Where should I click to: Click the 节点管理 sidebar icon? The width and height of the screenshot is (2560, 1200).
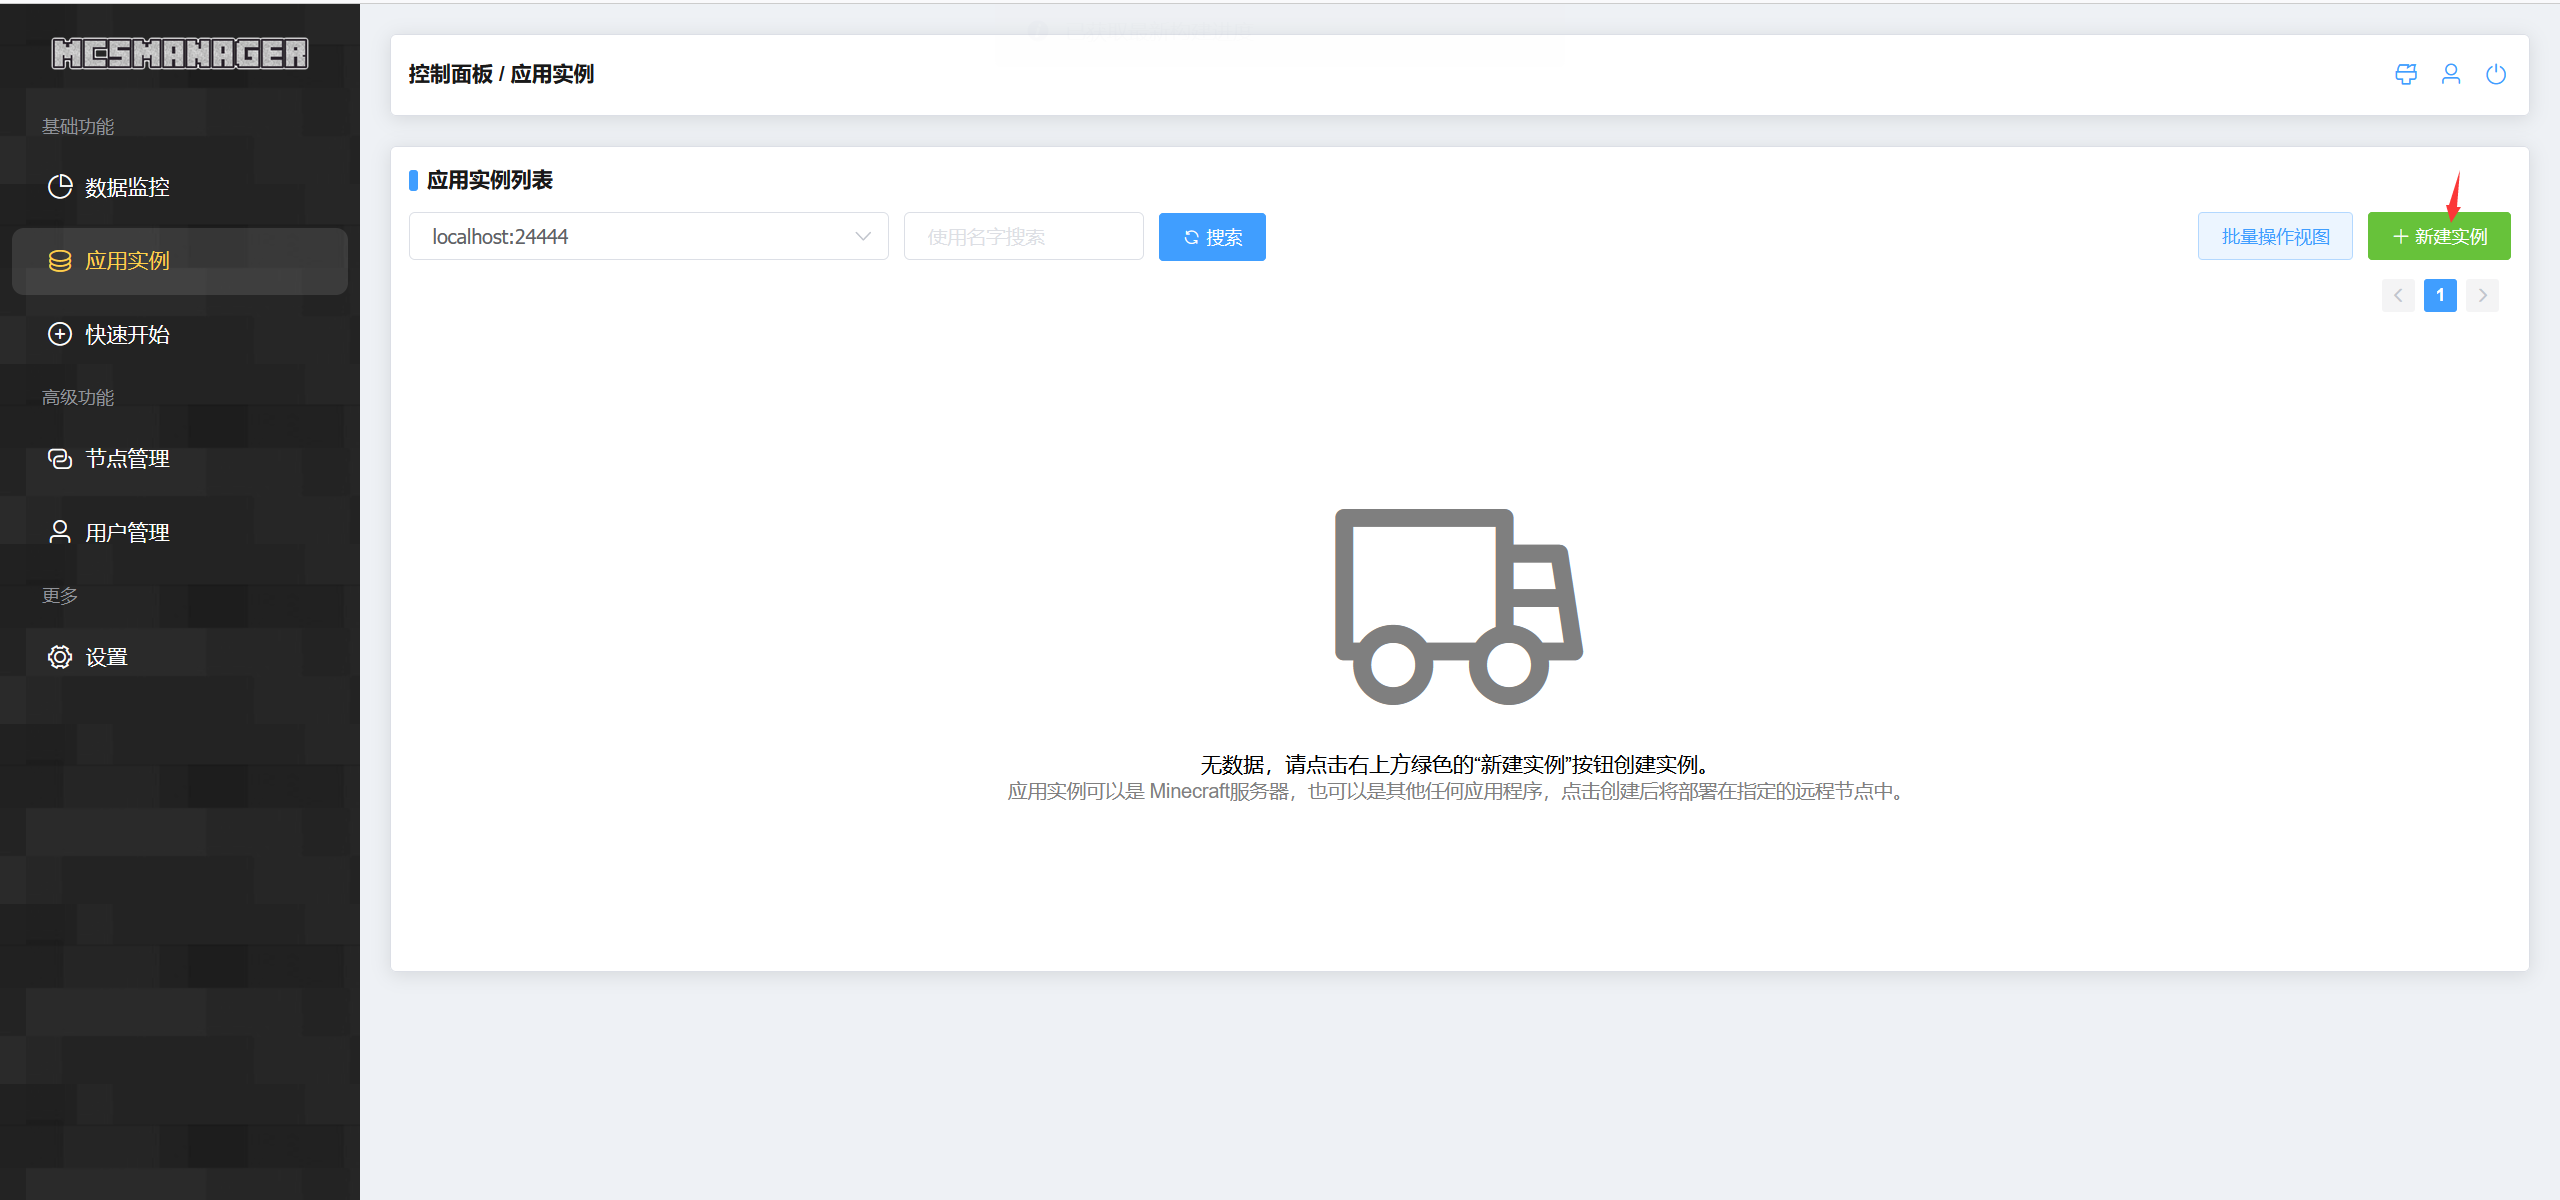tap(60, 459)
